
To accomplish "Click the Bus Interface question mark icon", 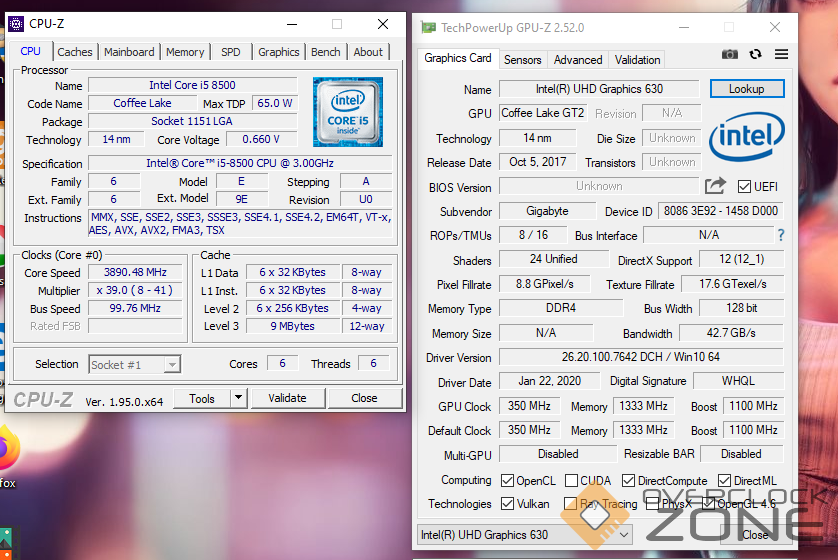I will (781, 235).
